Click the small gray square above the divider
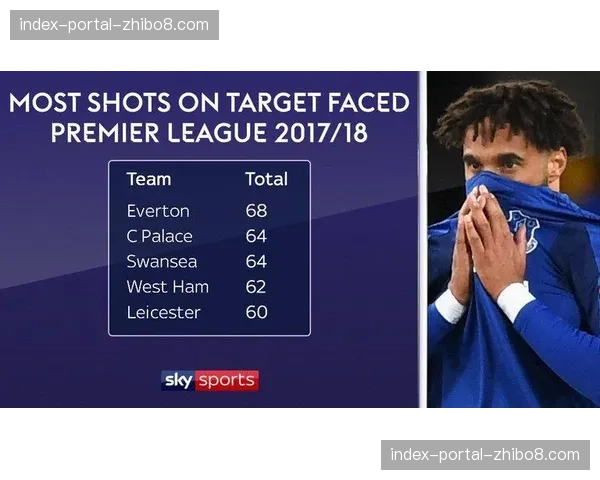This screenshot has height=480, width=600. pyautogui.click(x=424, y=68)
